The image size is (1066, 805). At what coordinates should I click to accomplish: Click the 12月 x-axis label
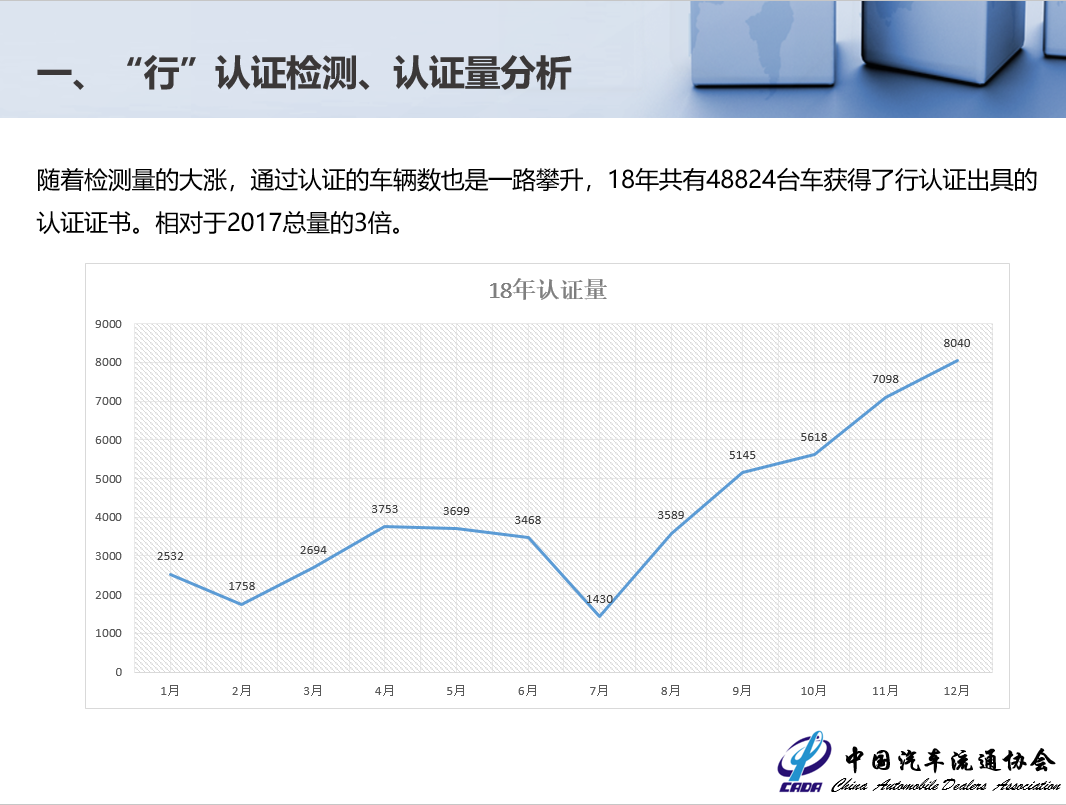[x=957, y=690]
